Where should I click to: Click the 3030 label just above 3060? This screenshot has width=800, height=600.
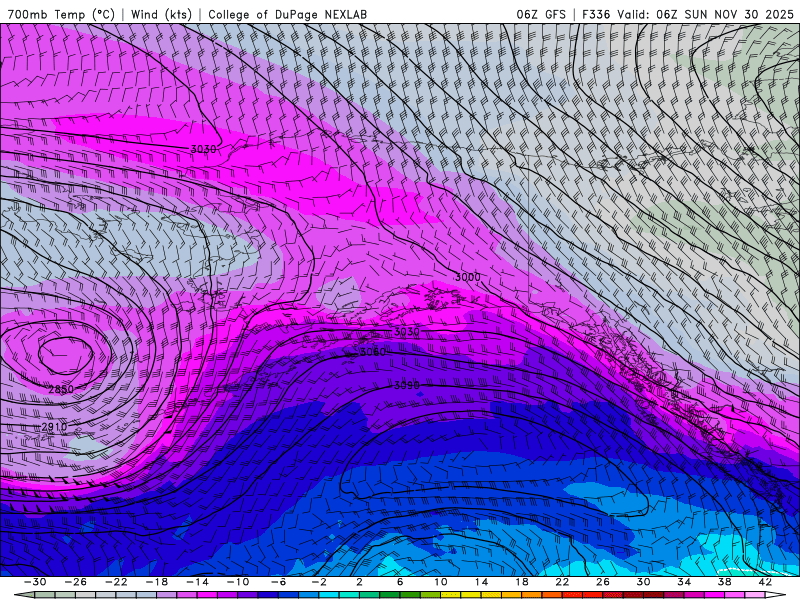click(407, 332)
